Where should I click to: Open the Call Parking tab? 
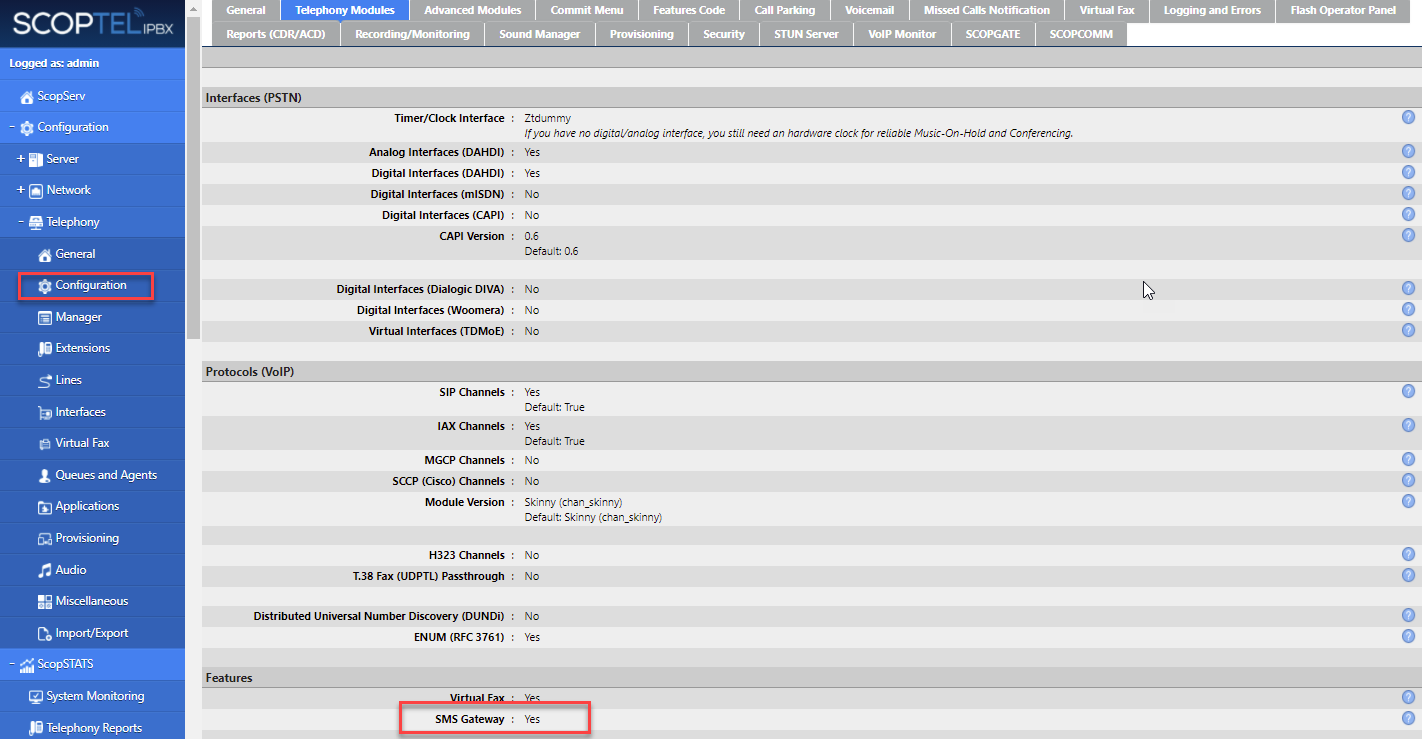coord(785,10)
